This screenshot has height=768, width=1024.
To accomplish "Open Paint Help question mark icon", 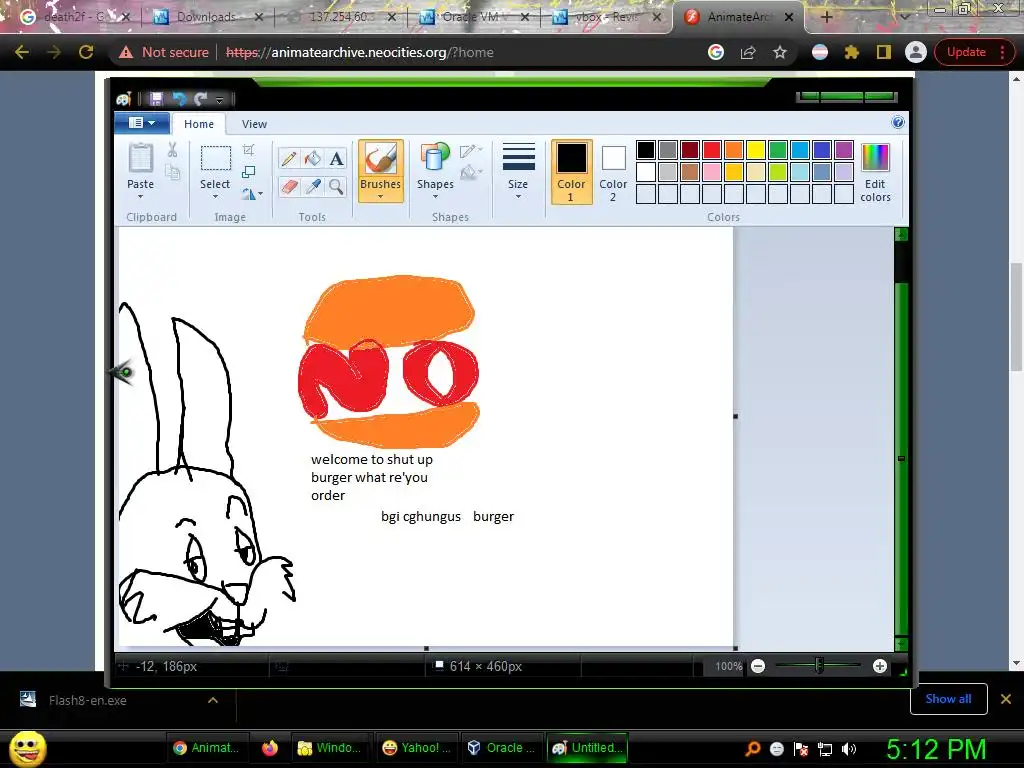I will 898,122.
